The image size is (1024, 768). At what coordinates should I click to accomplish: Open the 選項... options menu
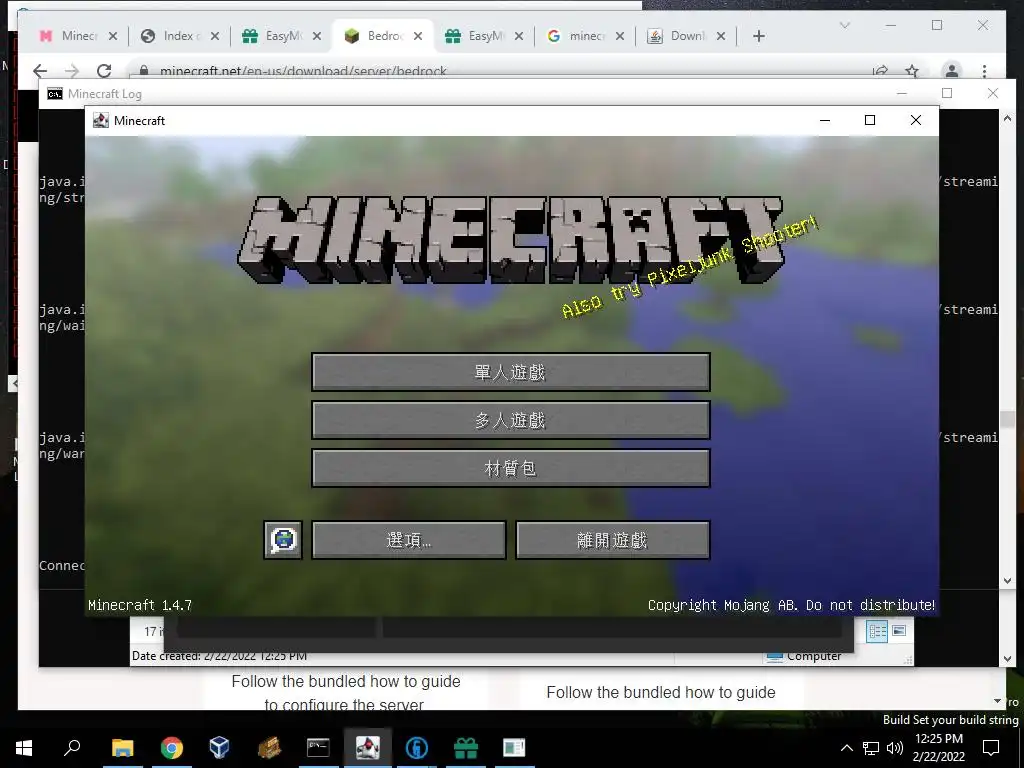[409, 540]
